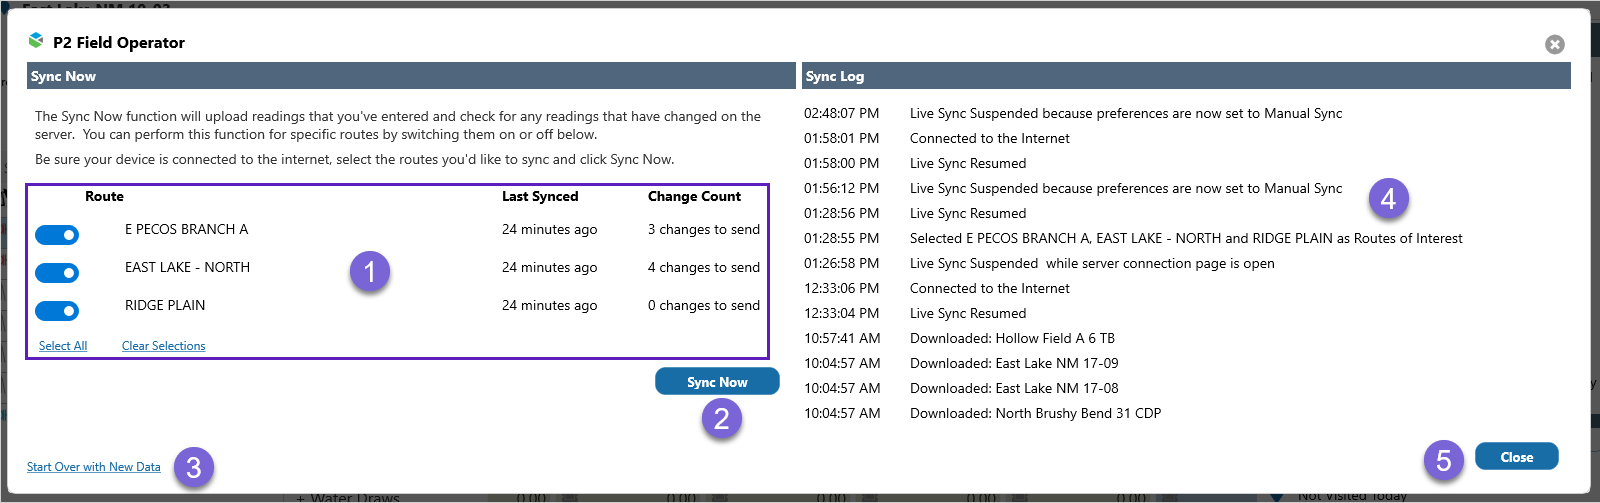The image size is (1600, 503).
Task: Click the P2 Field Operator logo icon
Action: pyautogui.click(x=36, y=41)
